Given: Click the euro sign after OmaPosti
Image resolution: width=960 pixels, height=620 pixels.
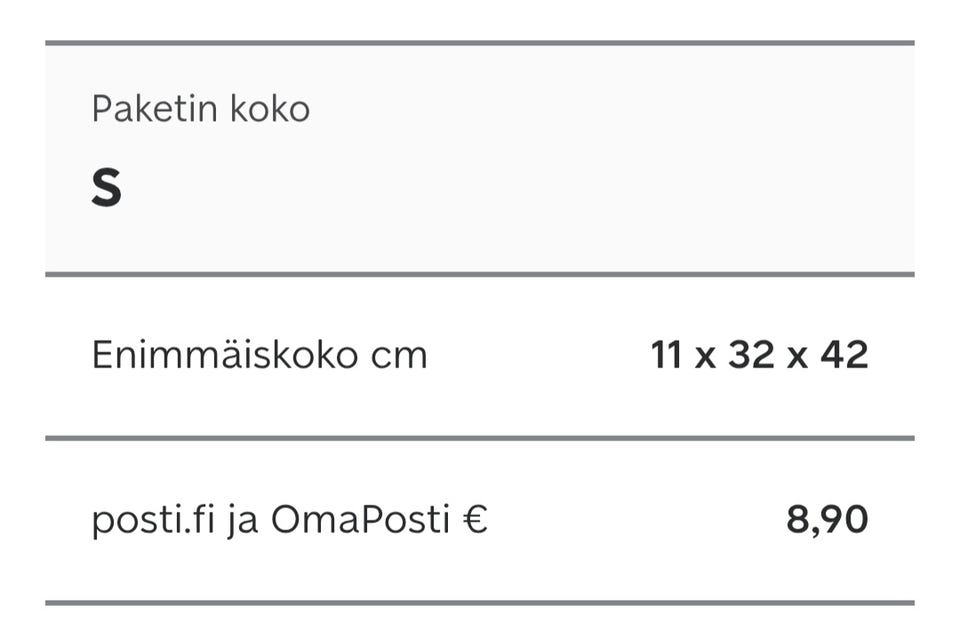Looking at the screenshot, I should 476,520.
